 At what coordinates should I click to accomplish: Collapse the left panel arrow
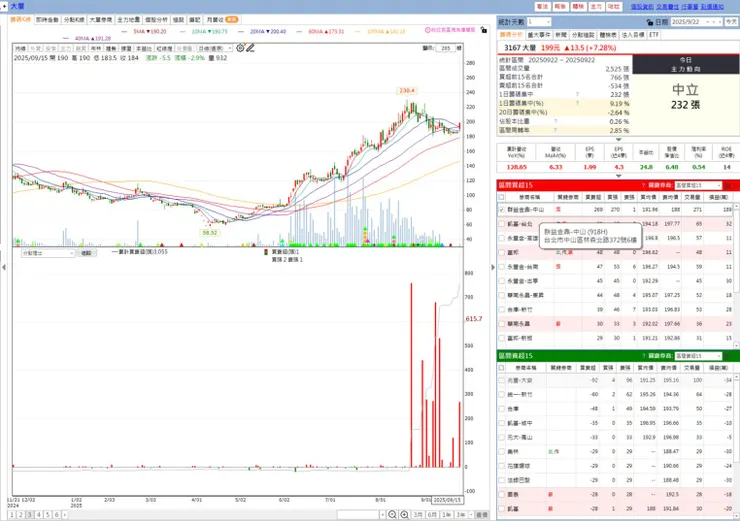tap(4, 267)
